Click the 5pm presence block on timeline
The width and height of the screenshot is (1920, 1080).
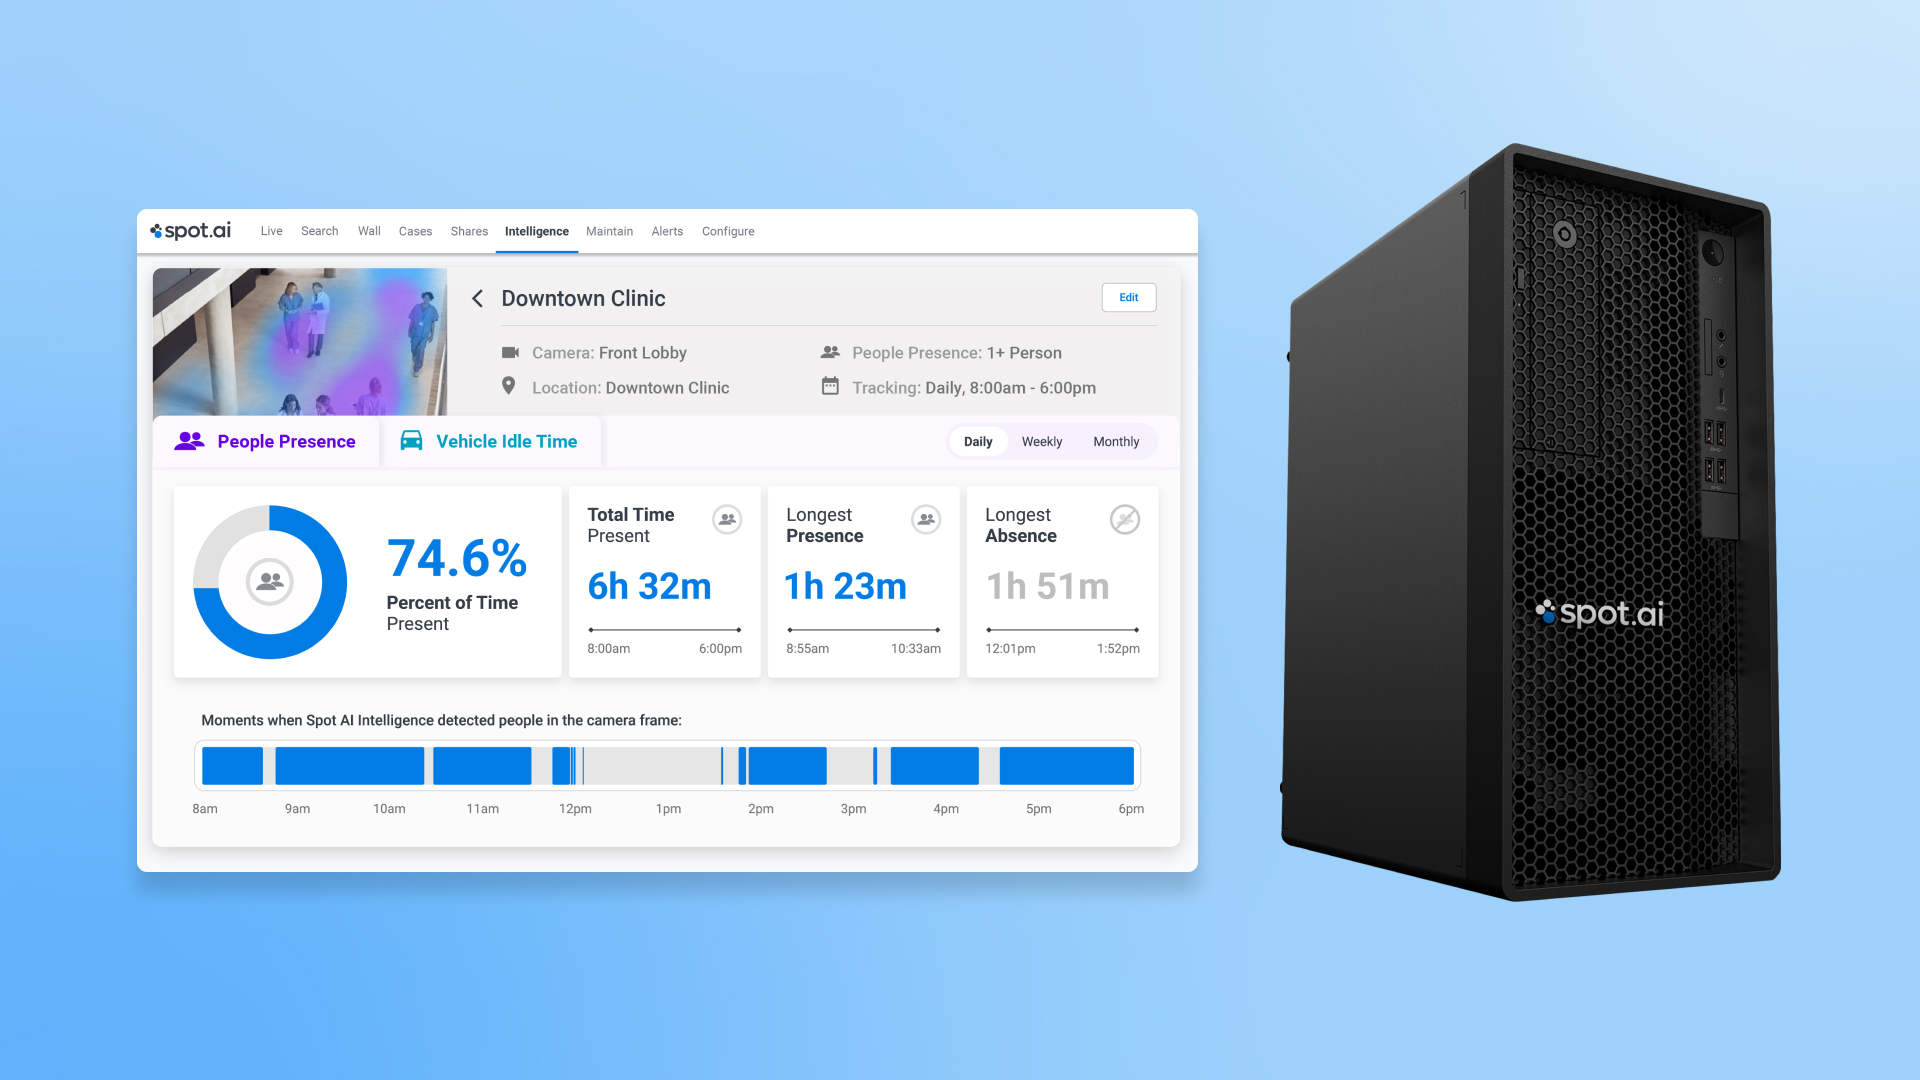point(1066,765)
